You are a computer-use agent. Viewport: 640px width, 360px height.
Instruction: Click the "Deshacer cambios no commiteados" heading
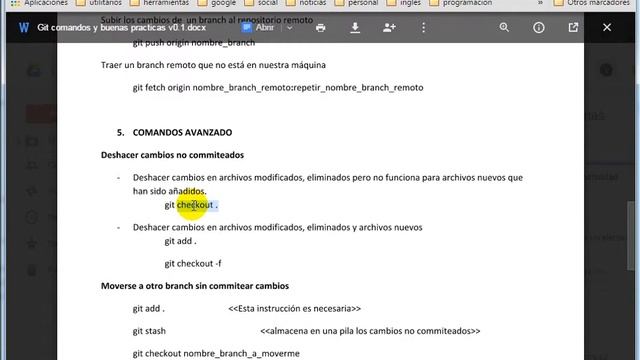[x=172, y=155]
